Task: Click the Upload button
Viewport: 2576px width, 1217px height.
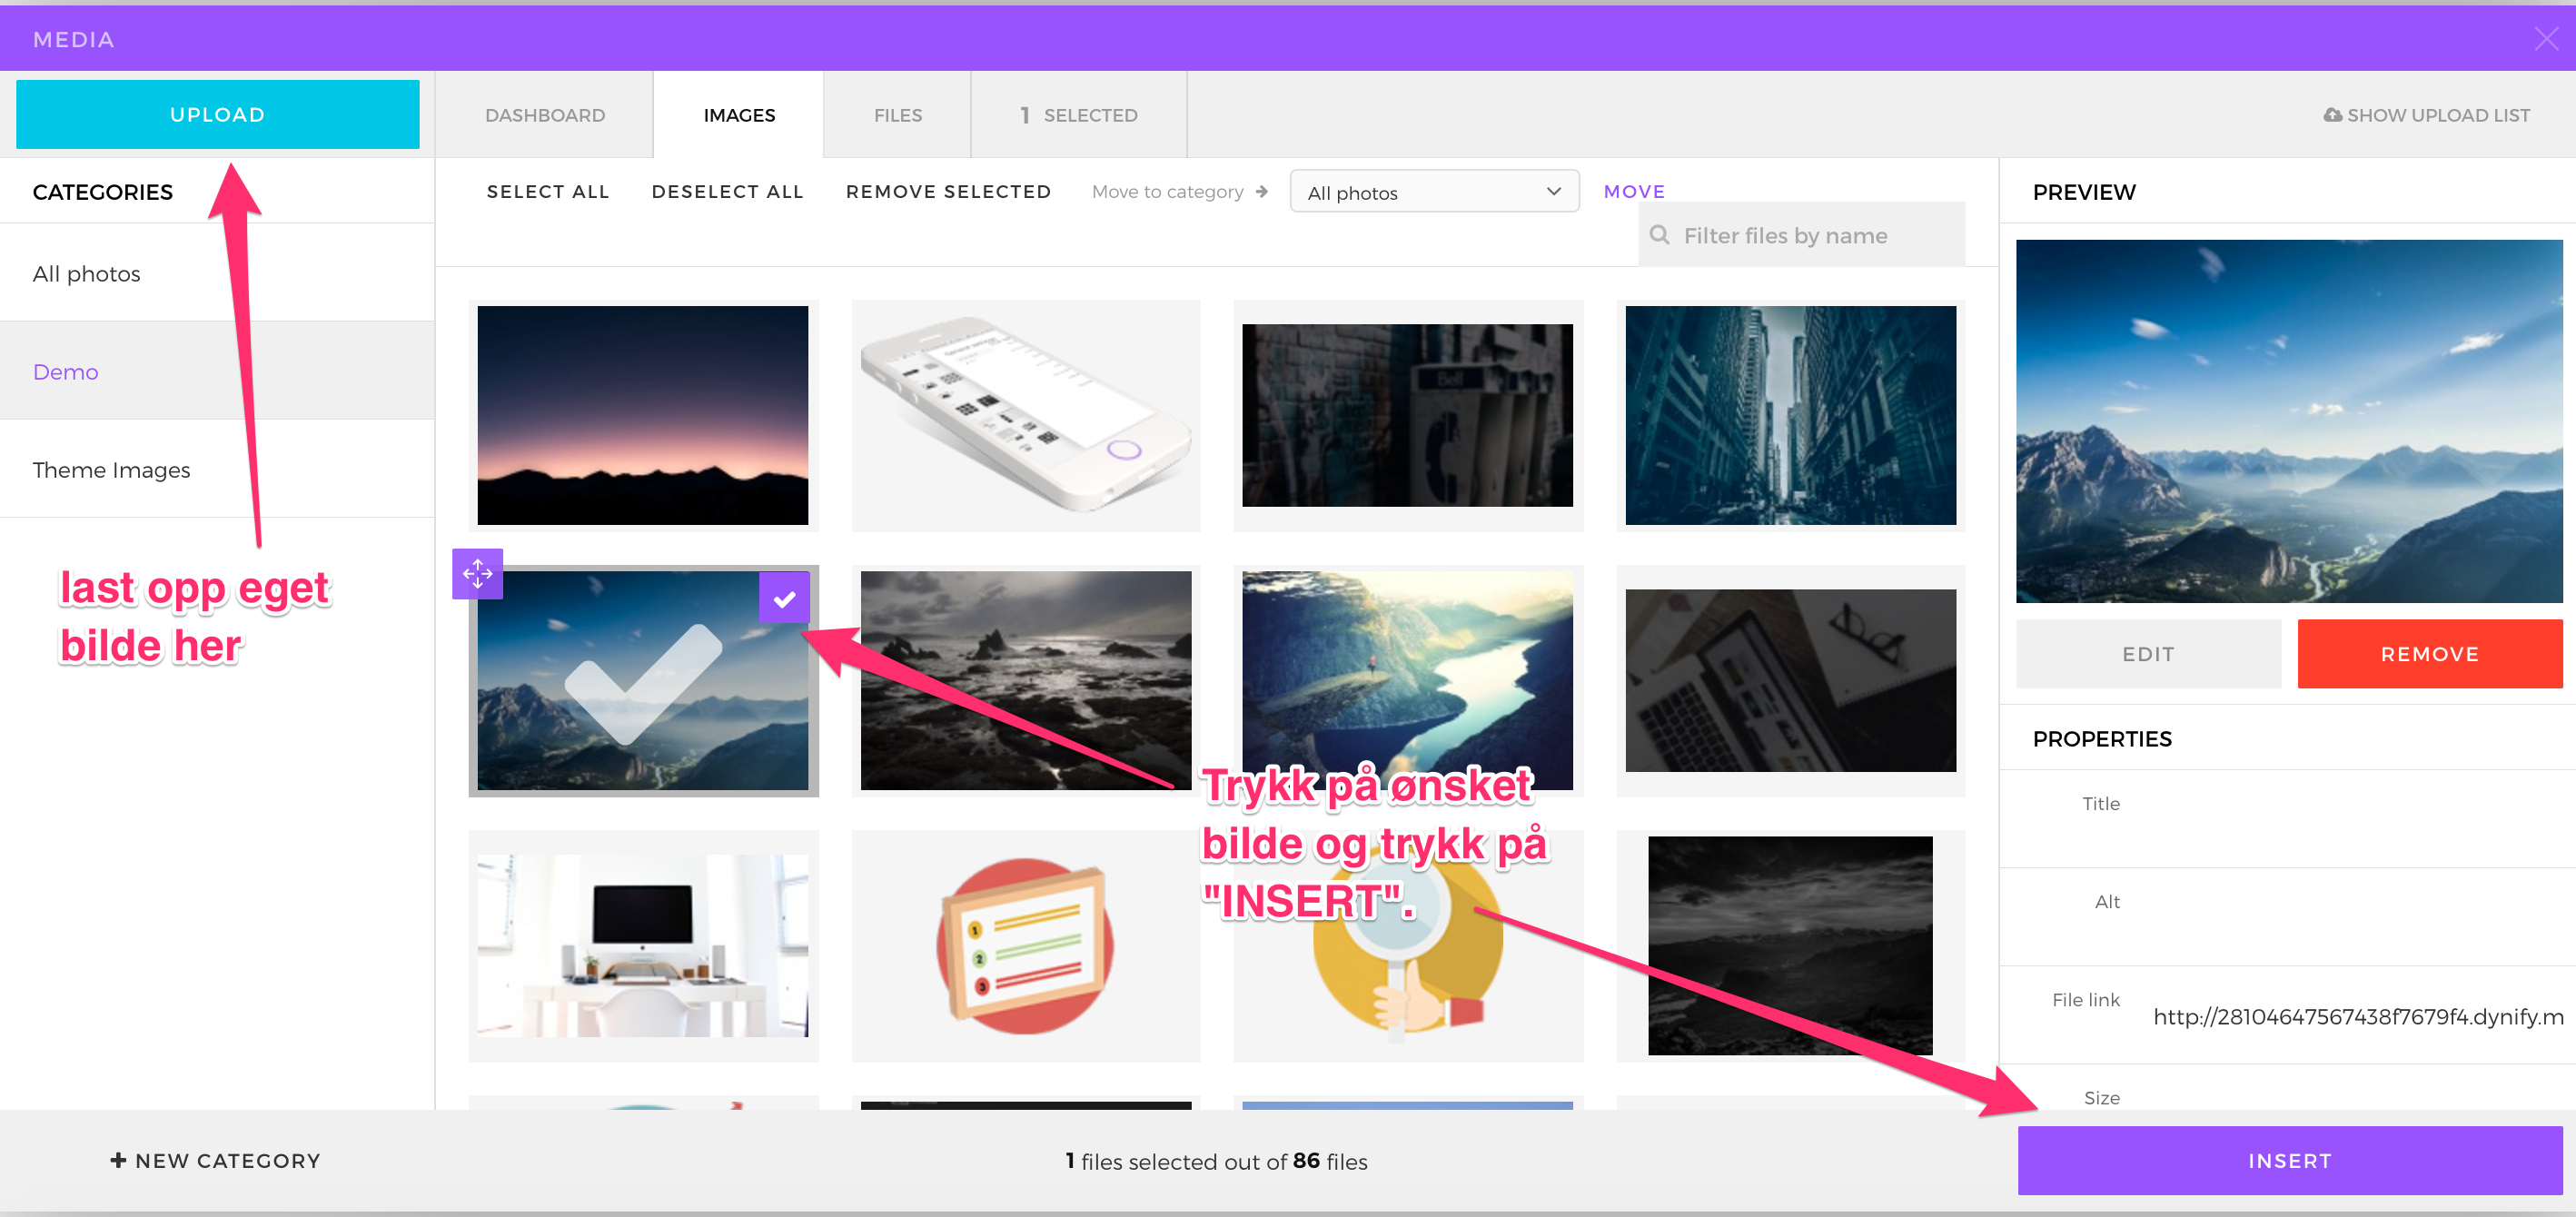Action: pos(218,115)
